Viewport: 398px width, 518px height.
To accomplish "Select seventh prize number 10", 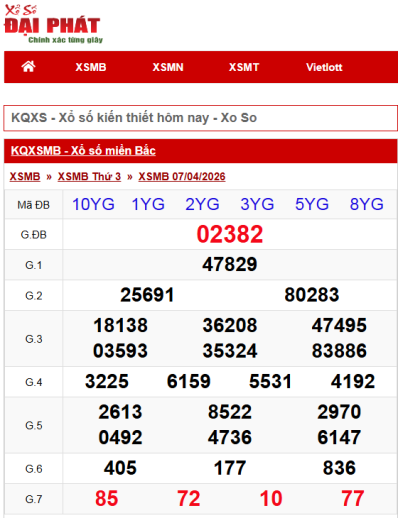I will click(x=271, y=499).
